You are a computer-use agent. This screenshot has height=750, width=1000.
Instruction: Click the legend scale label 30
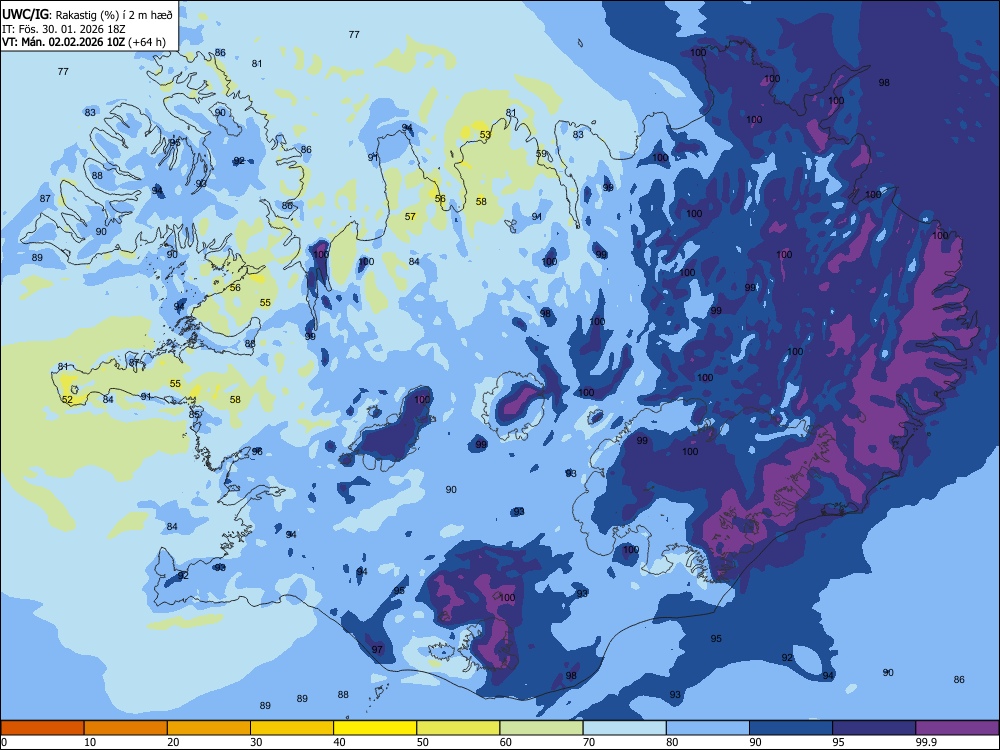[256, 742]
